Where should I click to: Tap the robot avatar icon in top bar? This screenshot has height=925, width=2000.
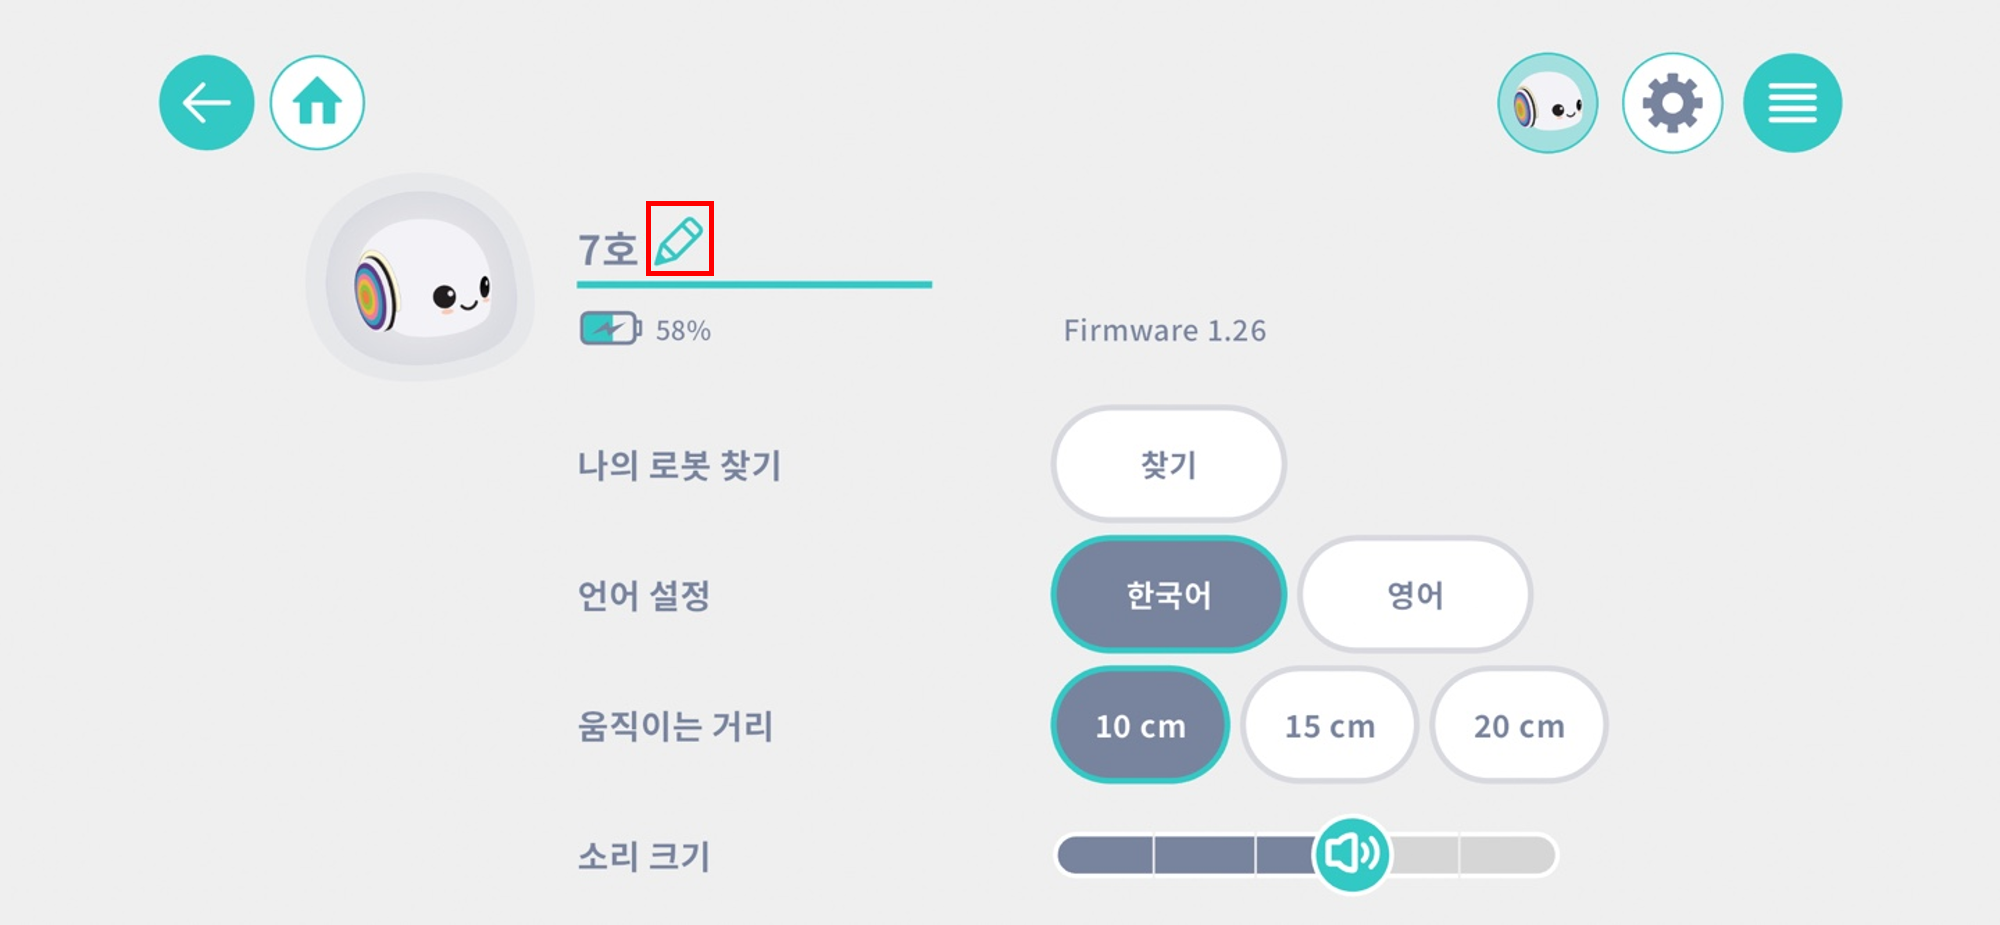coord(1547,103)
